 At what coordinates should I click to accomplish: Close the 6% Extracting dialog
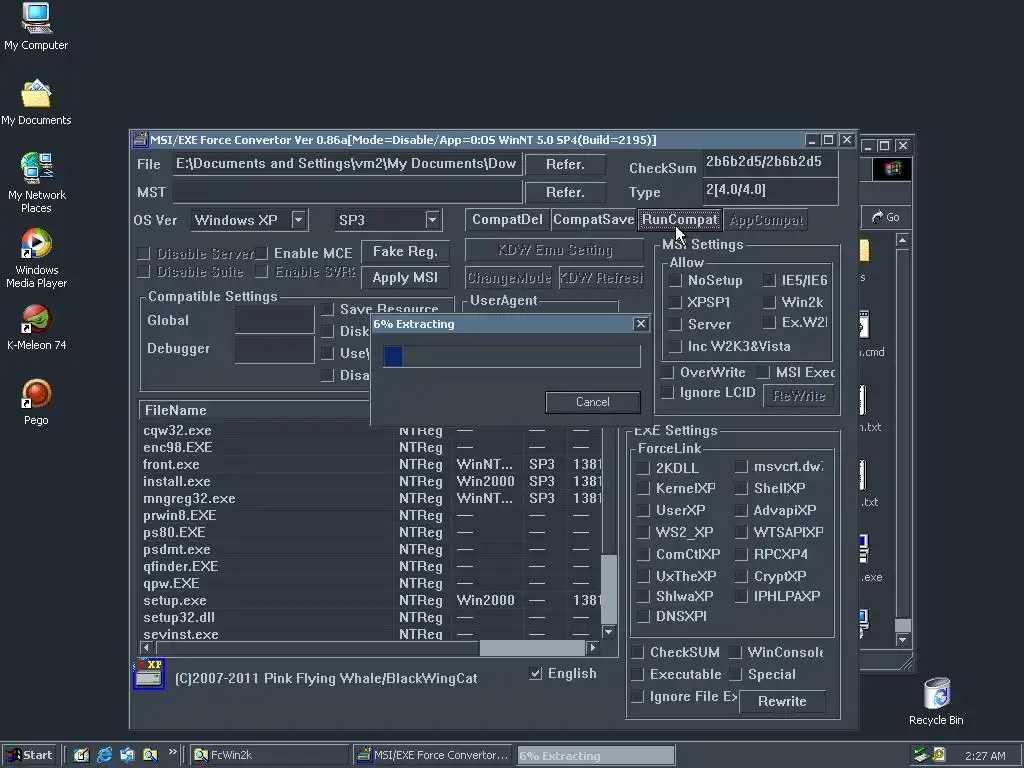tap(641, 324)
